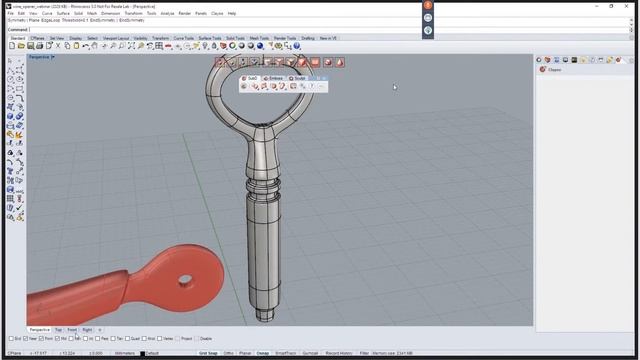The image size is (640, 360).
Task: Toggle Osnap in status bar
Action: [262, 353]
